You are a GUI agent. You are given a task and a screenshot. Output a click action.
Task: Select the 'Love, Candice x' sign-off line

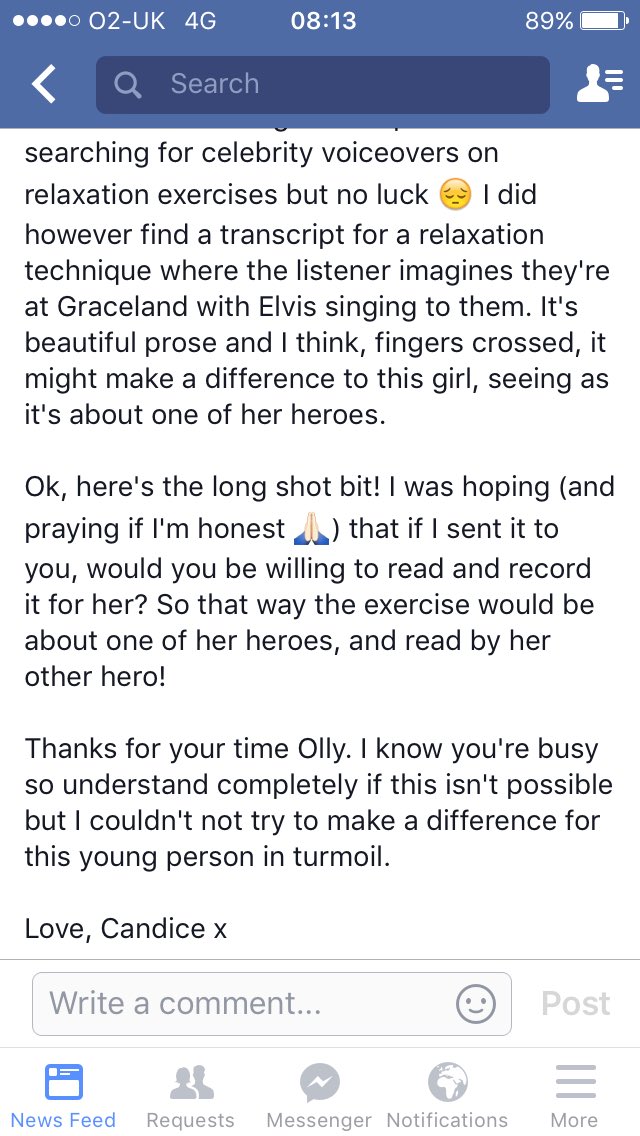(126, 928)
